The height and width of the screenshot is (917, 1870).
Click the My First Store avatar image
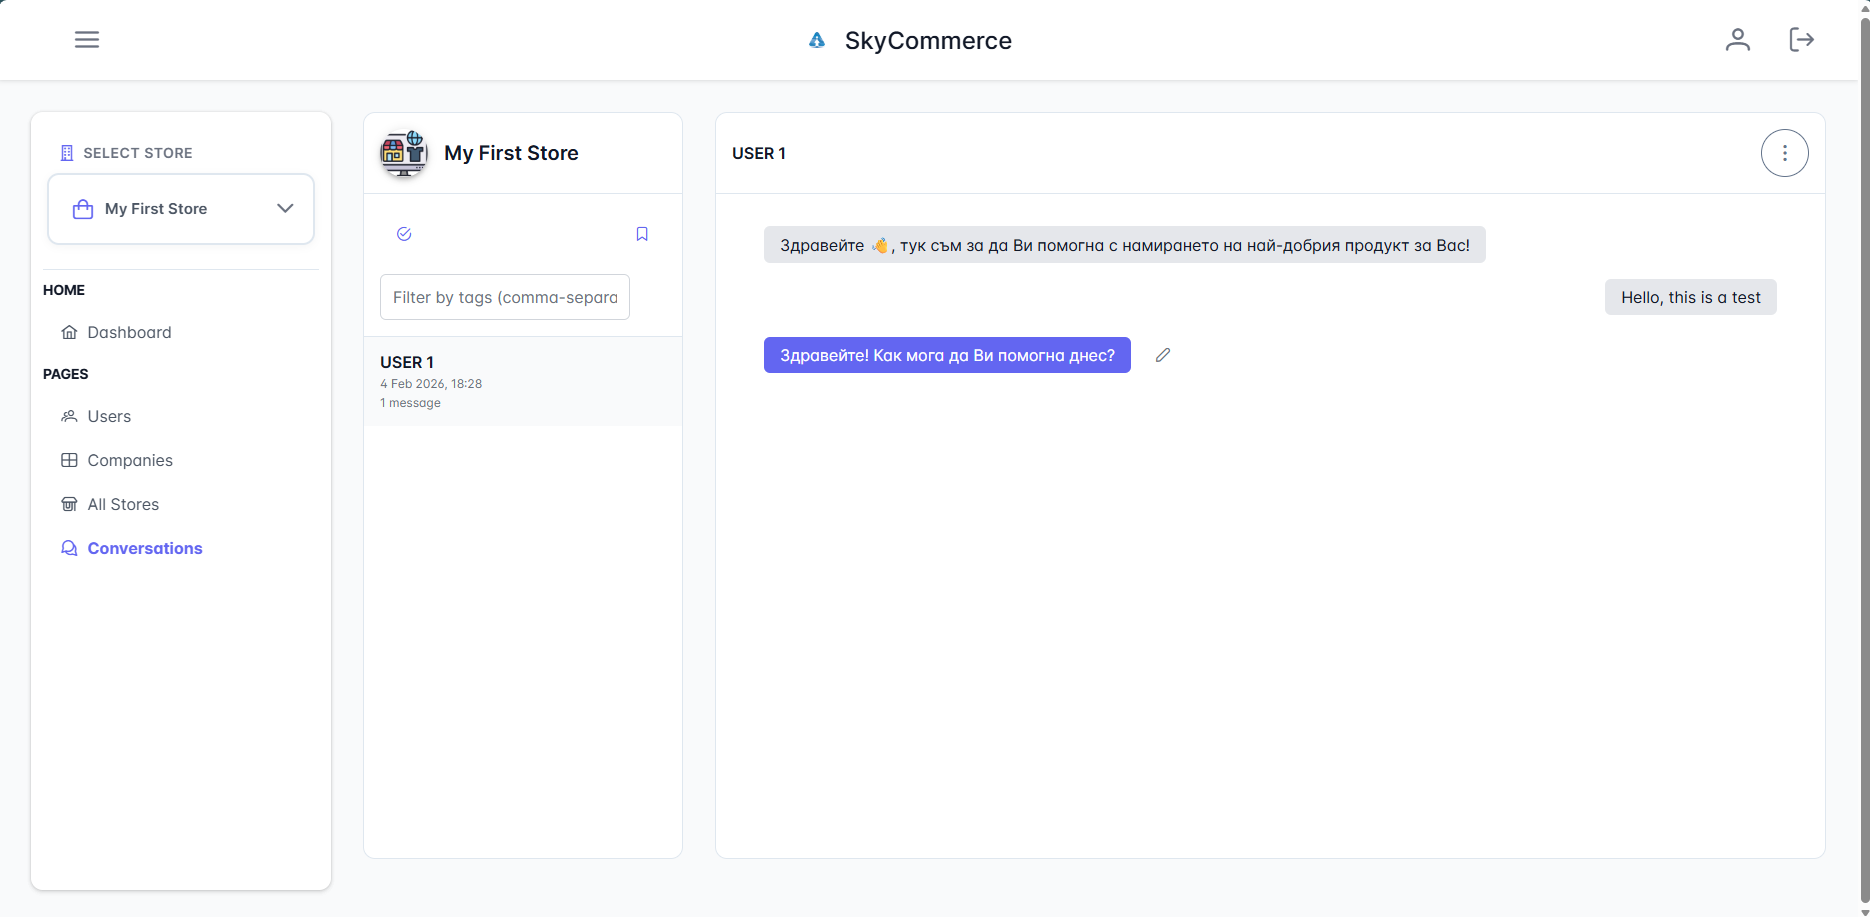pyautogui.click(x=404, y=153)
